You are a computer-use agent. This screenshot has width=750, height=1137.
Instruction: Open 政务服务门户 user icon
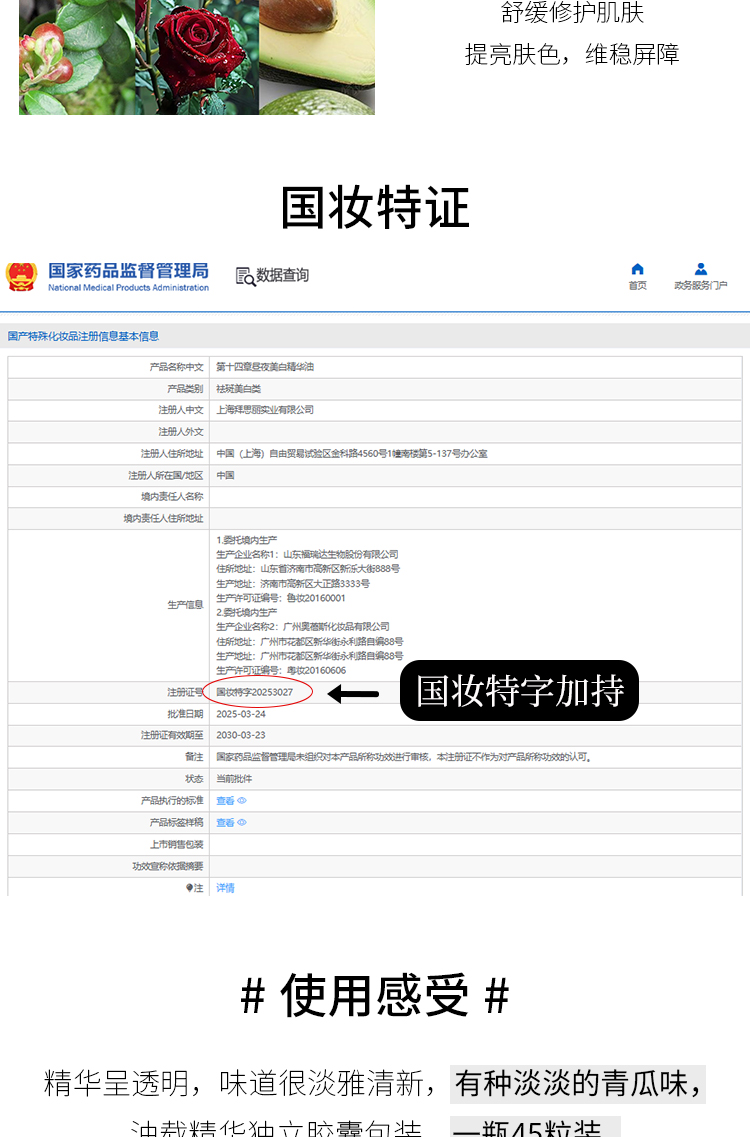pos(700,269)
